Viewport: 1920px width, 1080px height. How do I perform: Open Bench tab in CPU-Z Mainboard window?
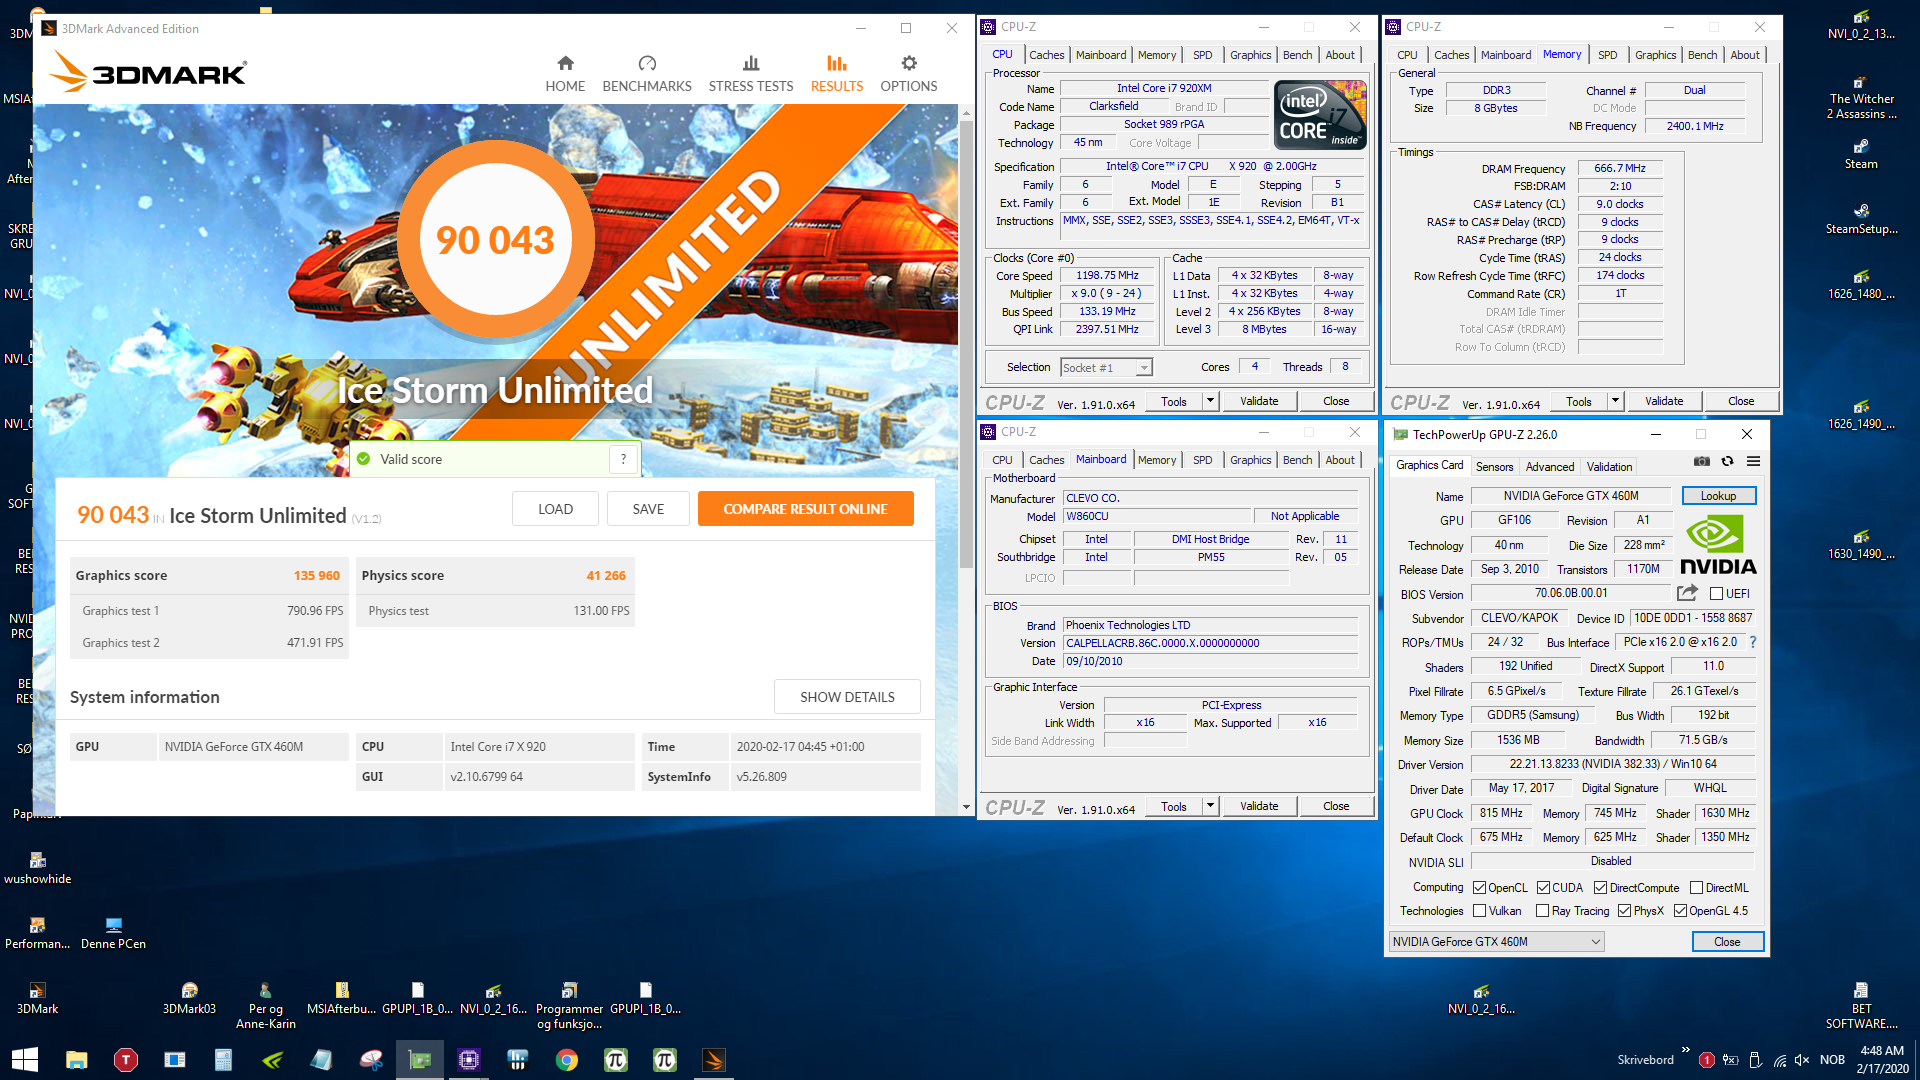[1297, 460]
